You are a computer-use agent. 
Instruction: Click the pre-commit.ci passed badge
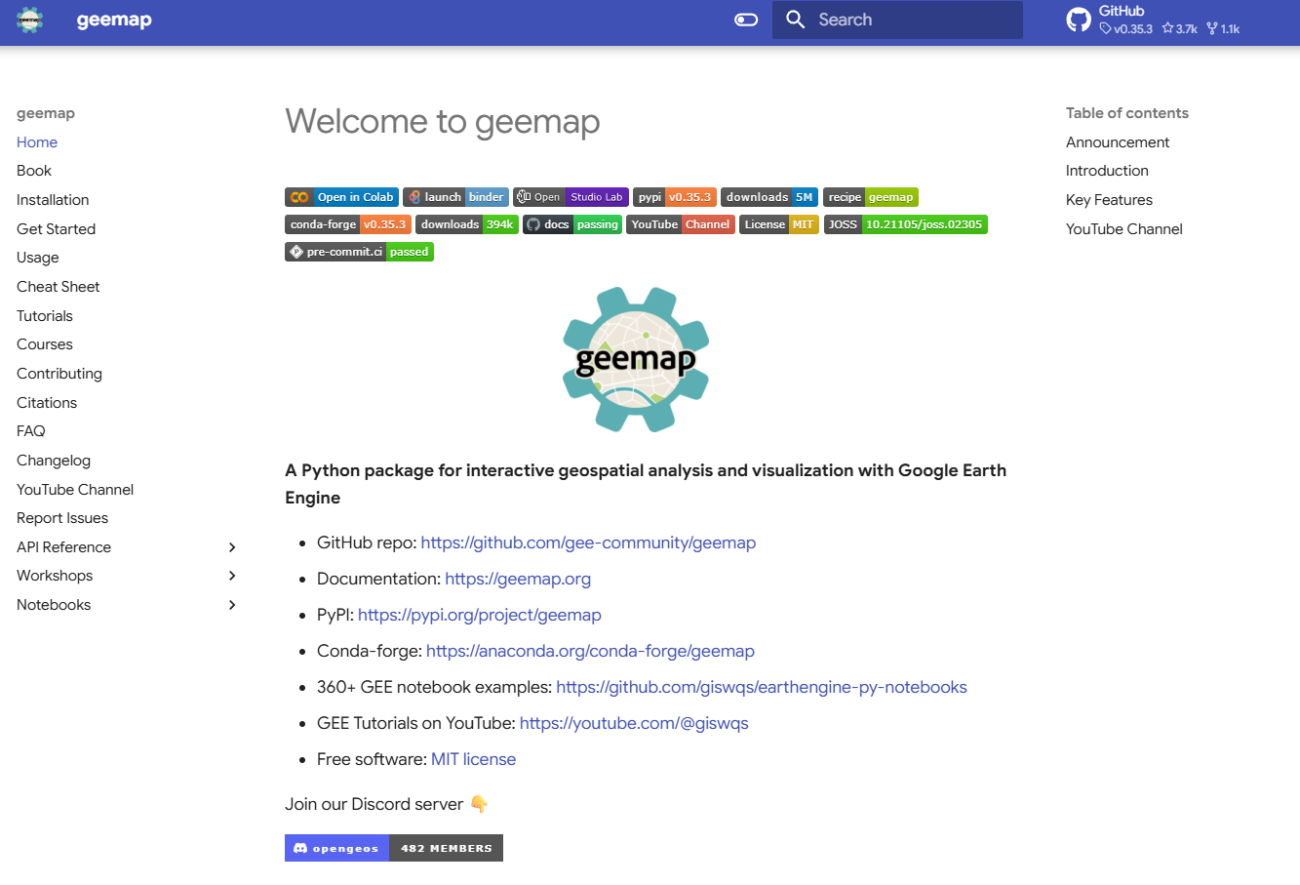tap(359, 252)
